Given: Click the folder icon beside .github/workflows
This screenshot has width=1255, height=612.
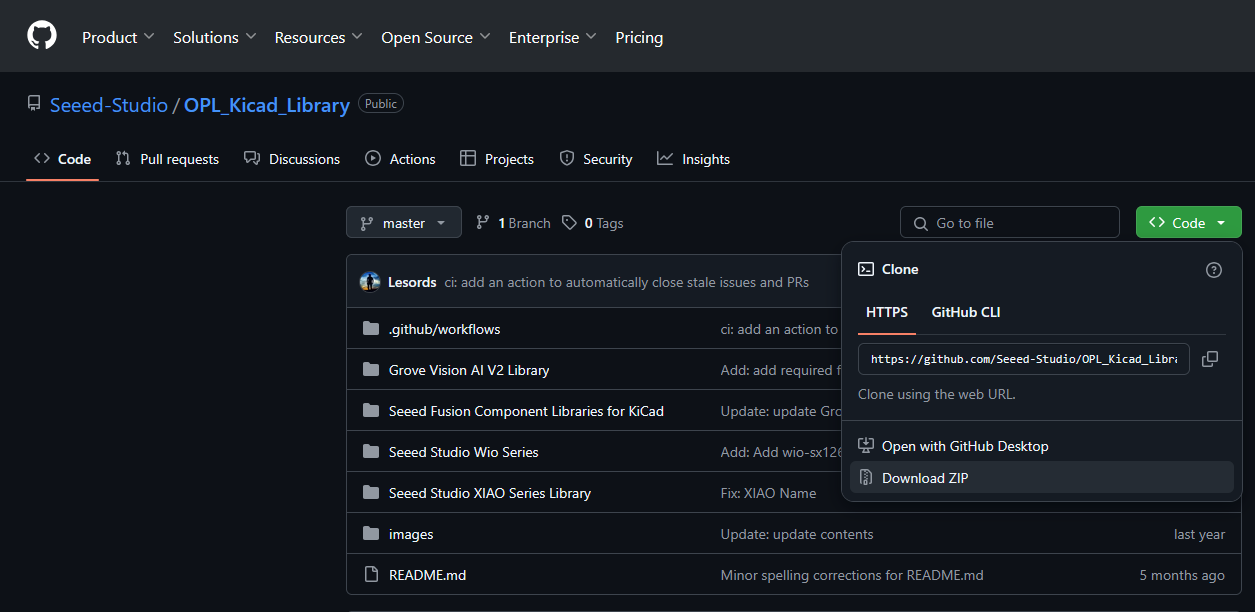Looking at the screenshot, I should 371,329.
